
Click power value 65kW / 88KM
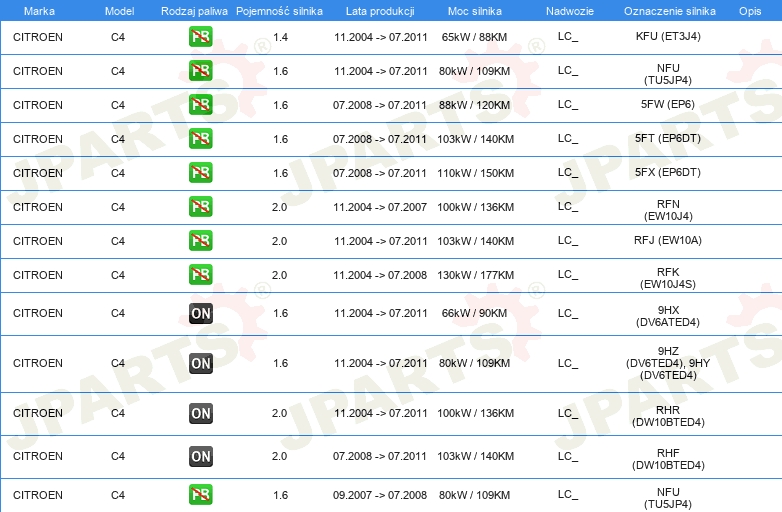[474, 37]
